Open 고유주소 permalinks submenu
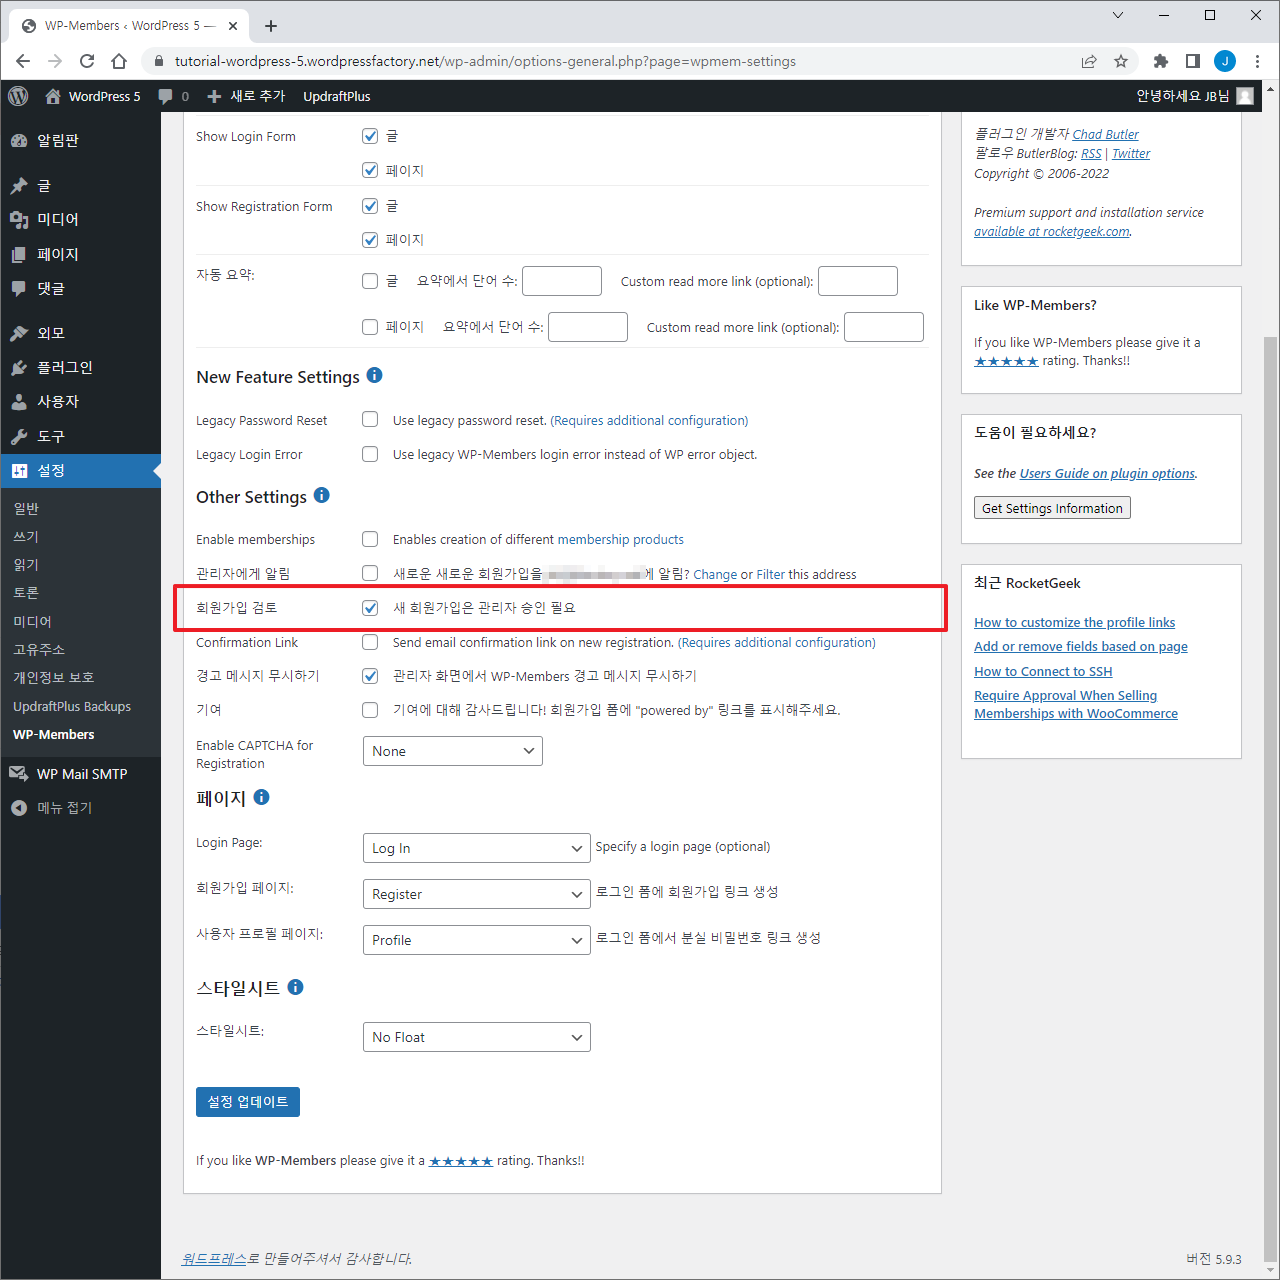Viewport: 1280px width, 1280px height. [39, 650]
